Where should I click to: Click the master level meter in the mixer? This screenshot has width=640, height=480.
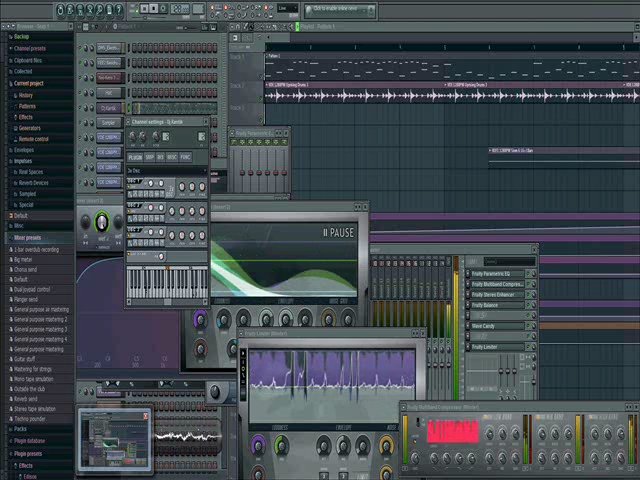(x=456, y=329)
